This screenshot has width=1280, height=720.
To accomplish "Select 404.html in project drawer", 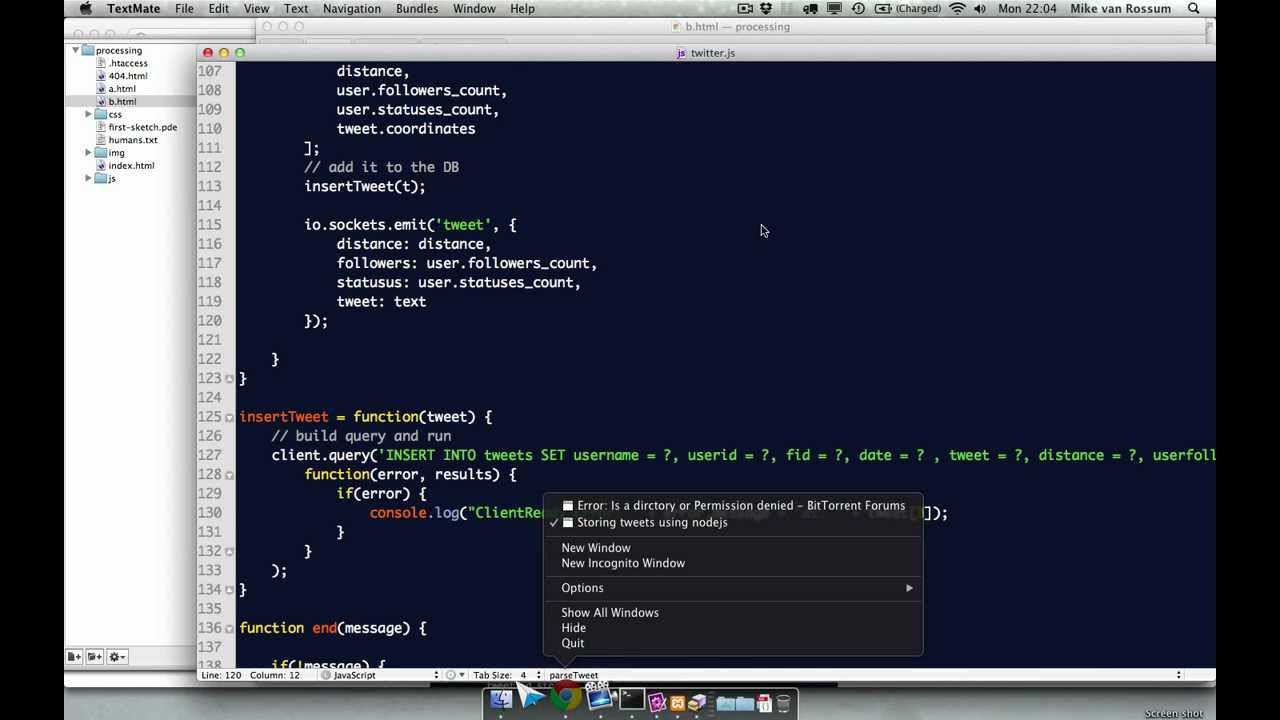I will click(x=128, y=76).
